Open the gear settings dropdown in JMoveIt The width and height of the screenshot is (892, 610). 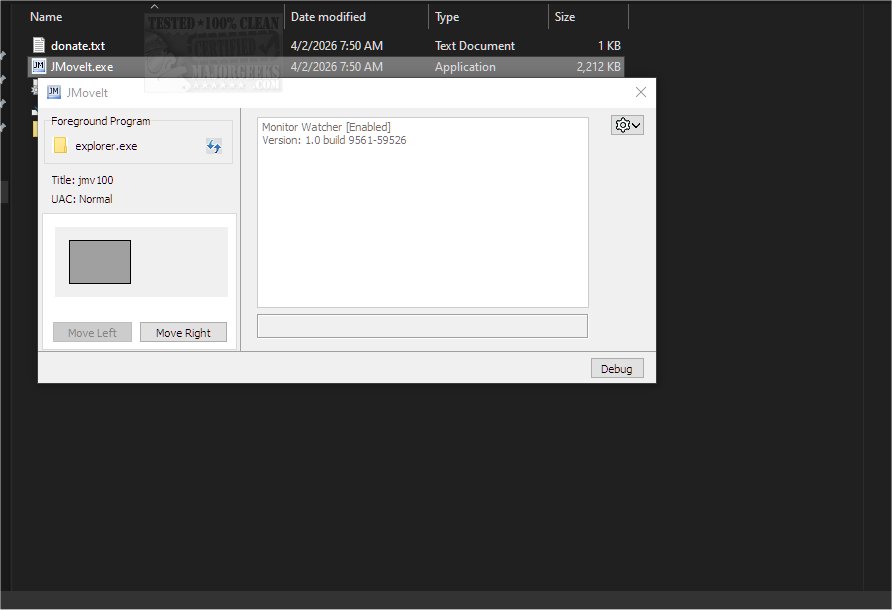[x=627, y=125]
